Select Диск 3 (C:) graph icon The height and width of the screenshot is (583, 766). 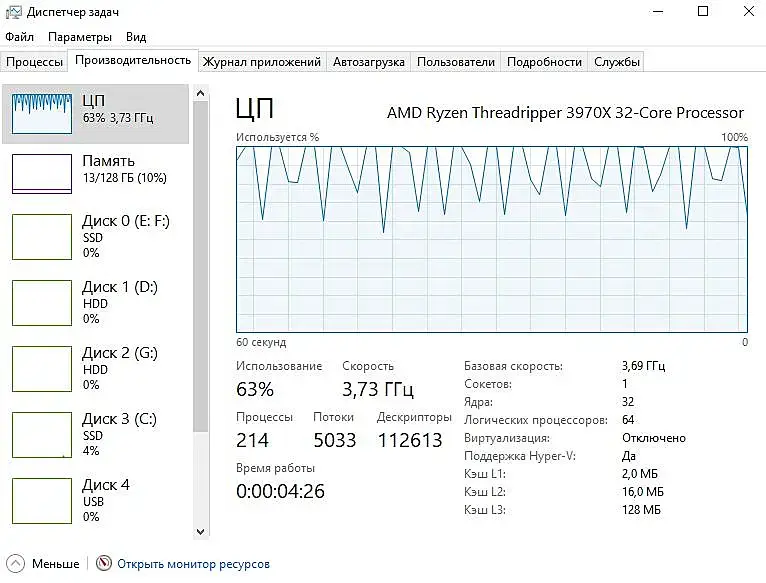click(x=42, y=435)
